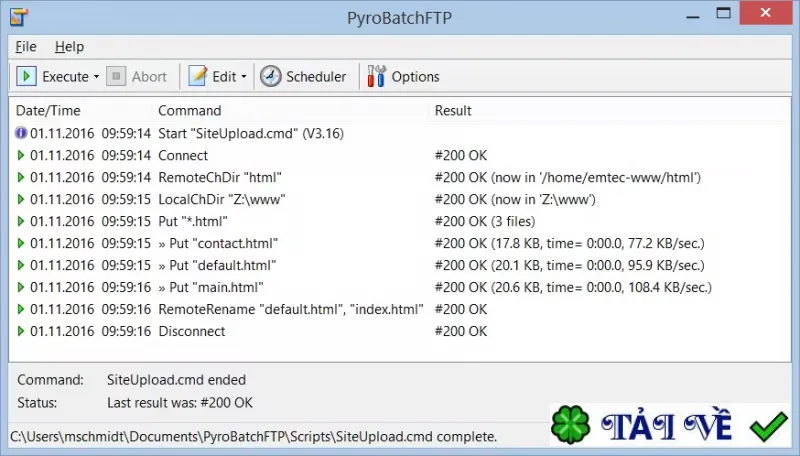Screen dimensions: 800x456
Task: Open the Scheduler clock icon
Action: pos(270,77)
